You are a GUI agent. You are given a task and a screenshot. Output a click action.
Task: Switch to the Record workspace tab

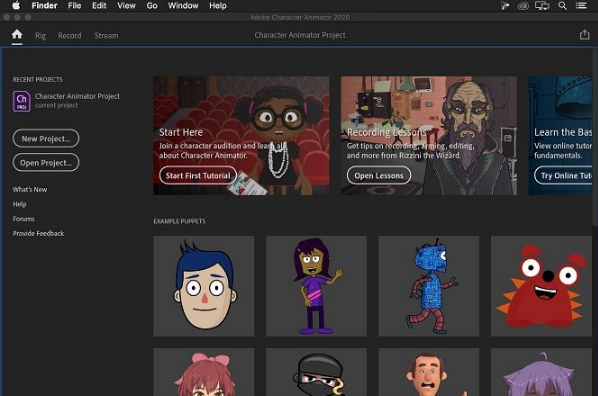[x=69, y=35]
